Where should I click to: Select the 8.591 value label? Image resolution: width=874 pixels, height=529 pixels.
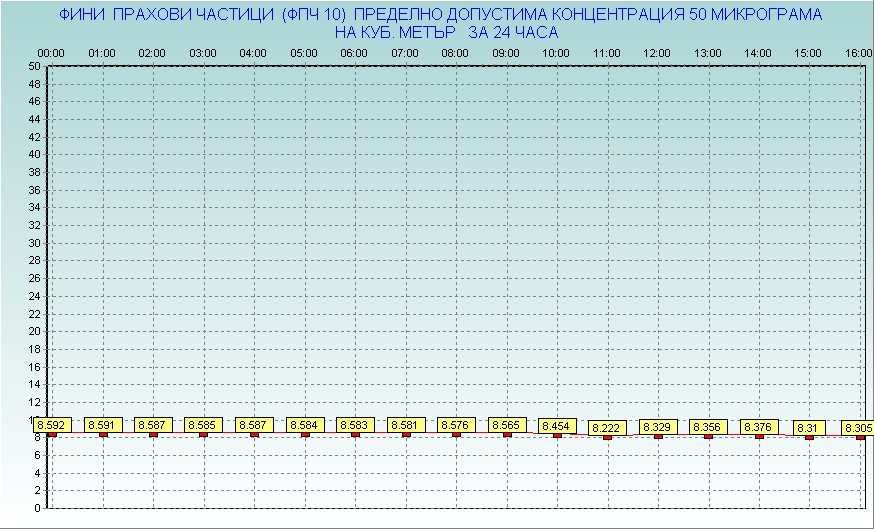(x=101, y=425)
